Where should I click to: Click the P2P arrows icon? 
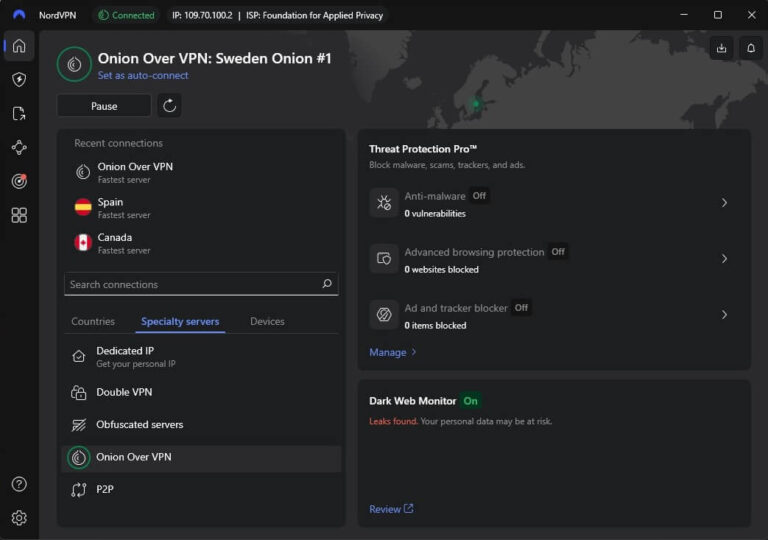tap(79, 490)
